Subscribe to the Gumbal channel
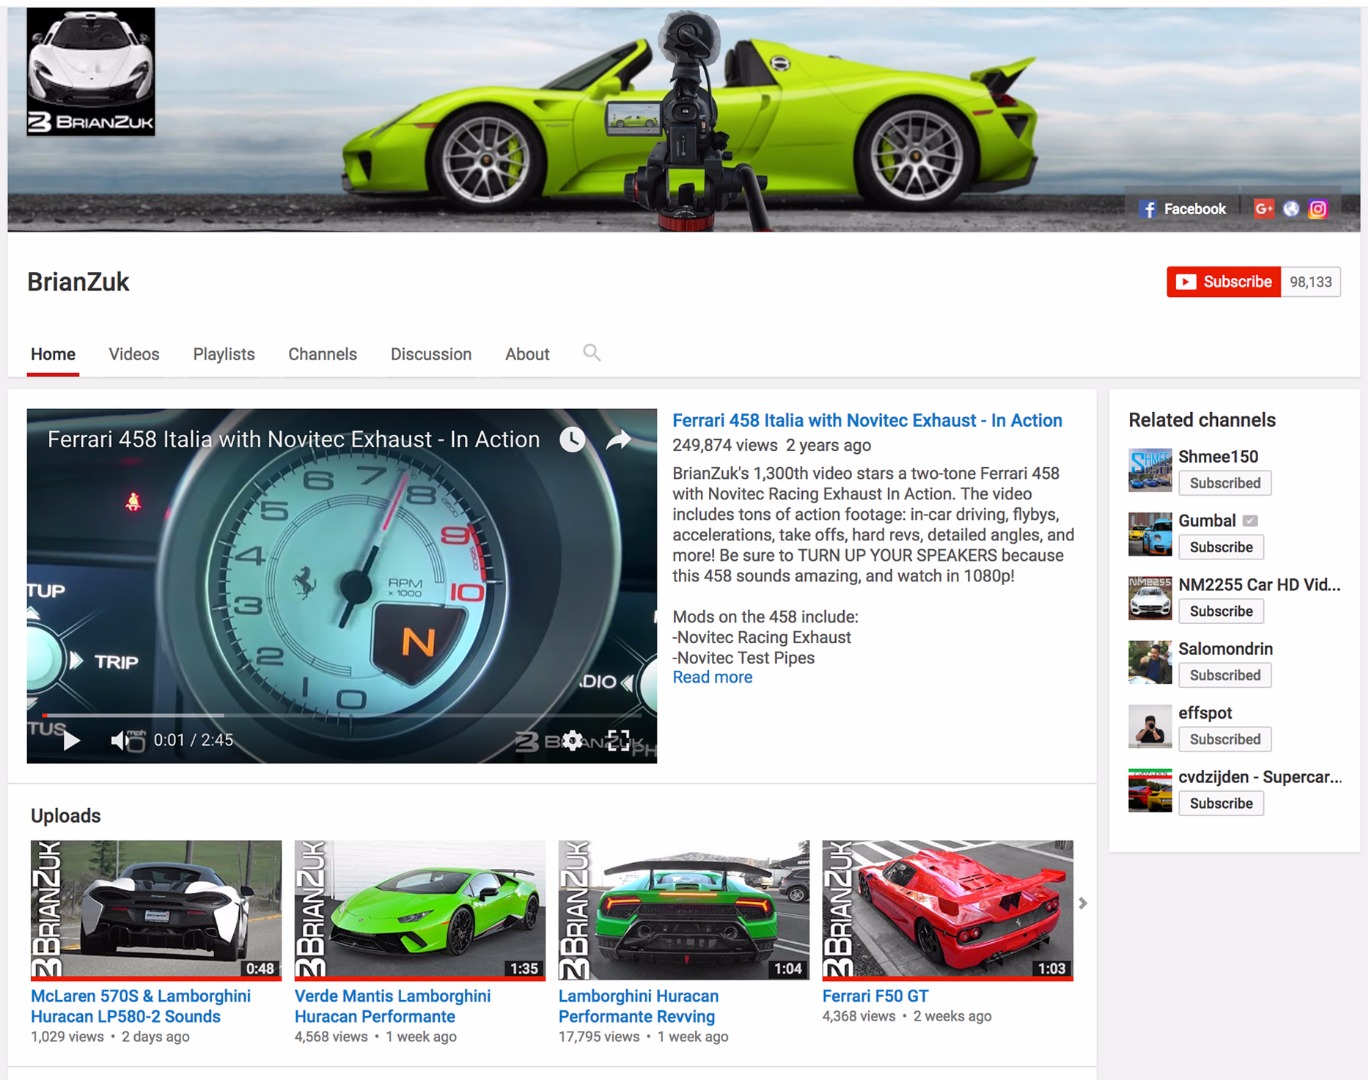Screen dimensions: 1368x1080 (x=1220, y=547)
